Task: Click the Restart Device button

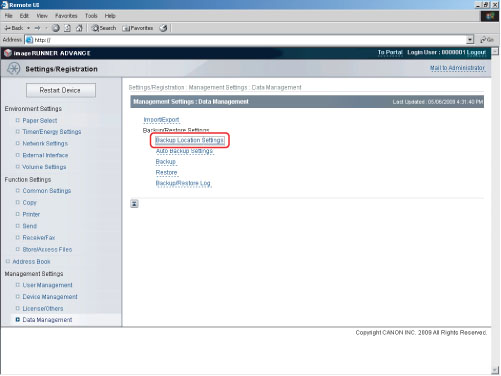Action: (x=61, y=90)
